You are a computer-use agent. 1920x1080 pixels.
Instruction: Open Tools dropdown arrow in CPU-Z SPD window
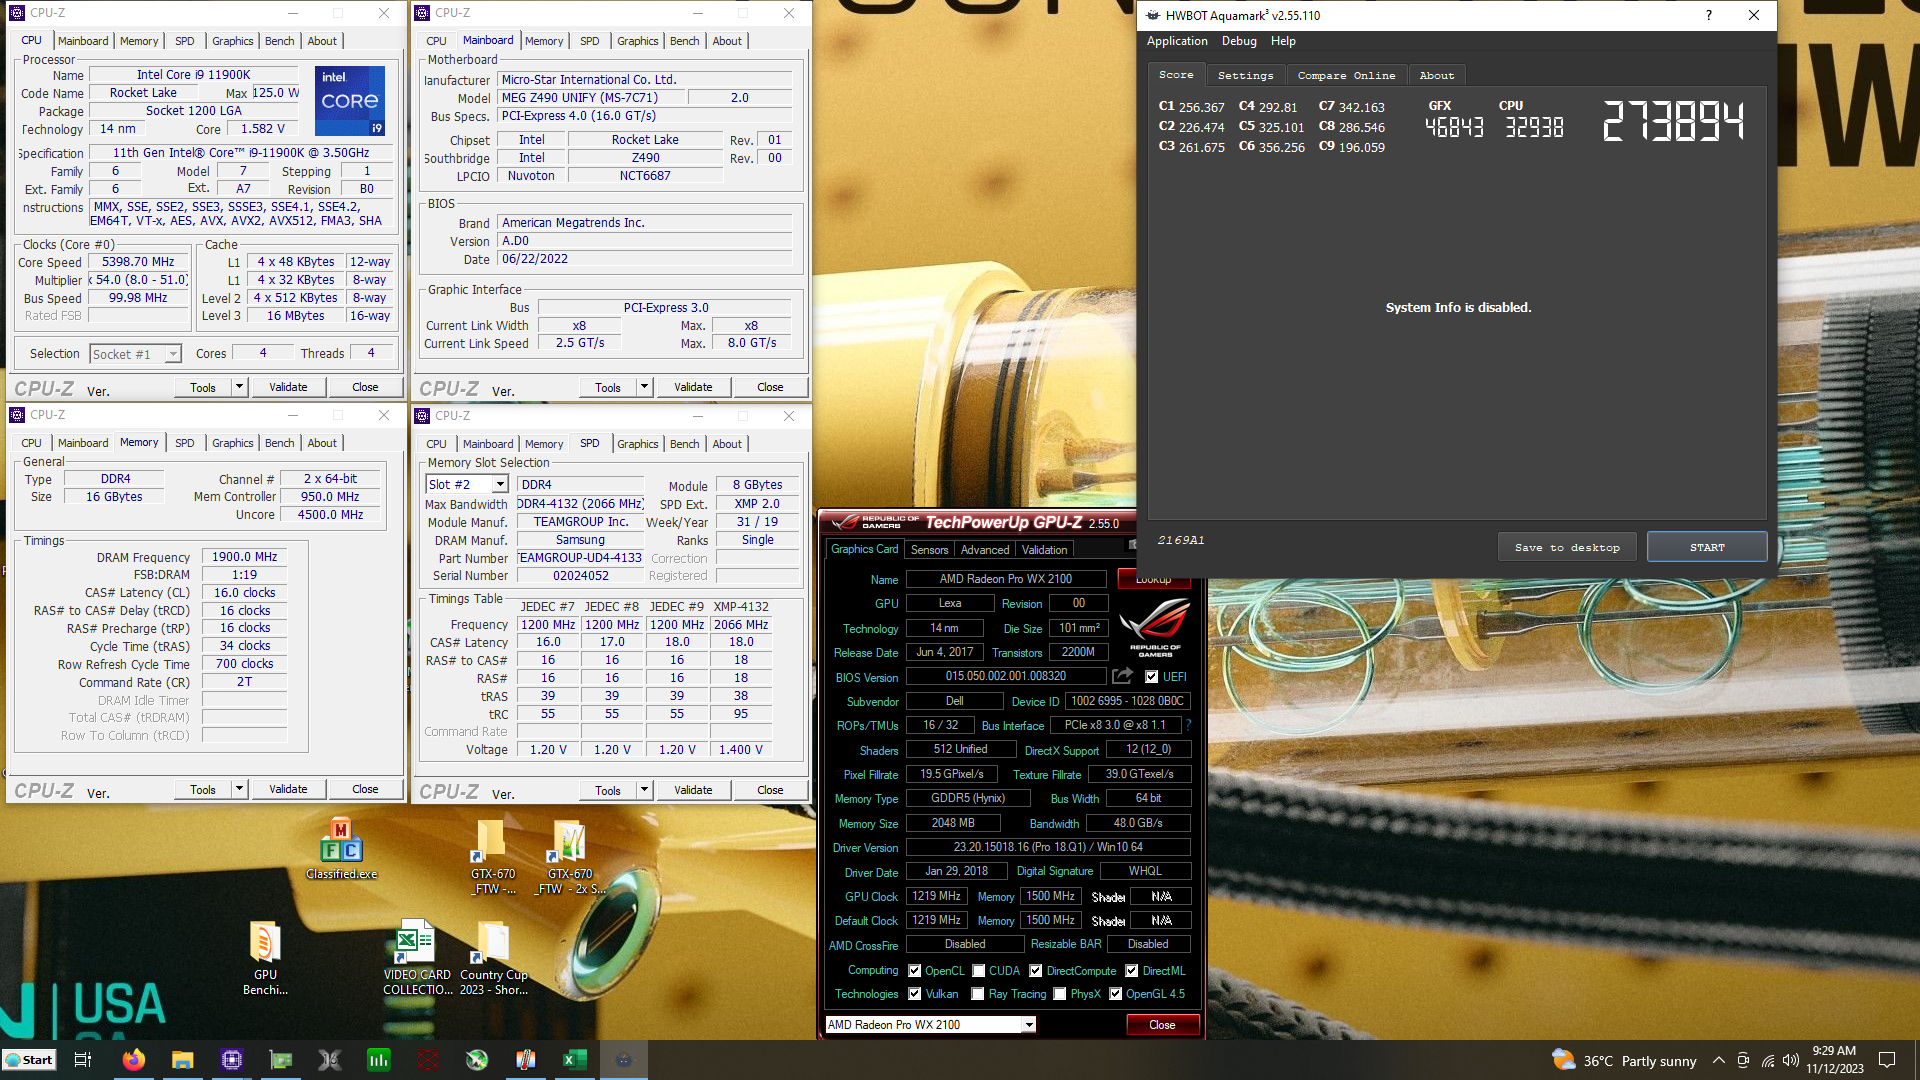pos(644,790)
